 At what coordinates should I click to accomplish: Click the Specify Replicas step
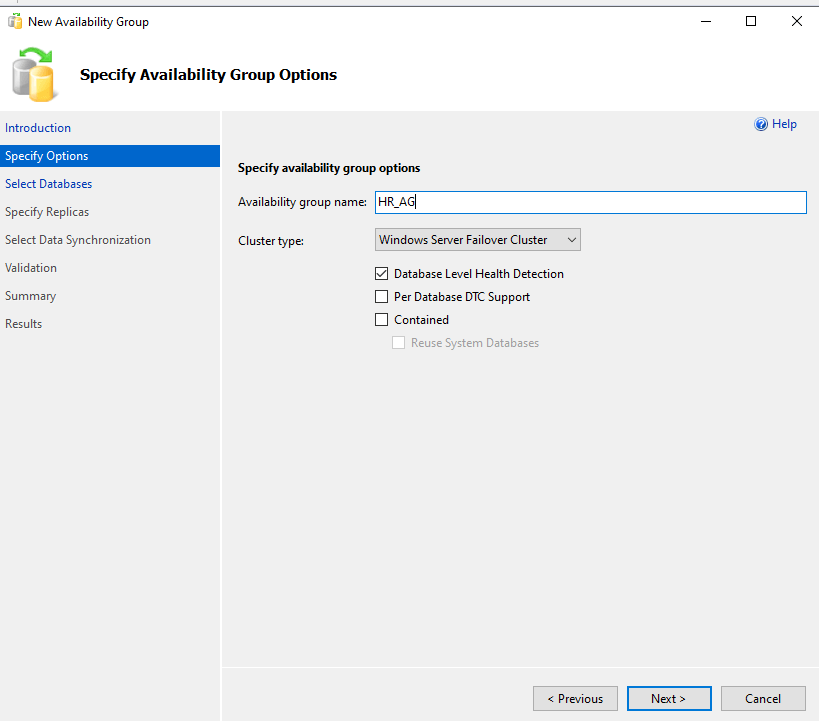click(47, 212)
